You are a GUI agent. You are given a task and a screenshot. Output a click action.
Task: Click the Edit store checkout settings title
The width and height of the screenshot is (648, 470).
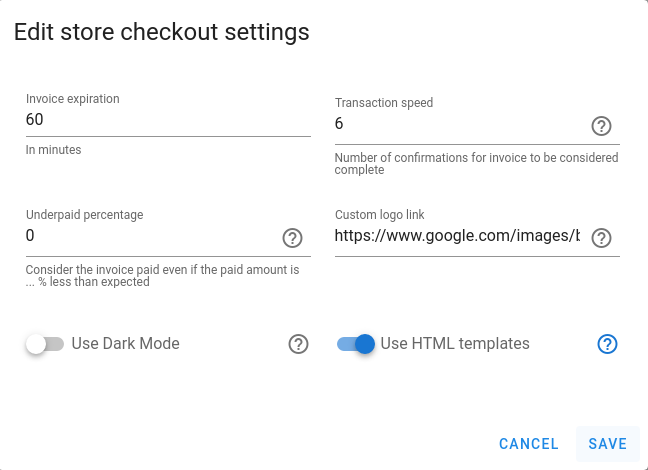click(162, 32)
